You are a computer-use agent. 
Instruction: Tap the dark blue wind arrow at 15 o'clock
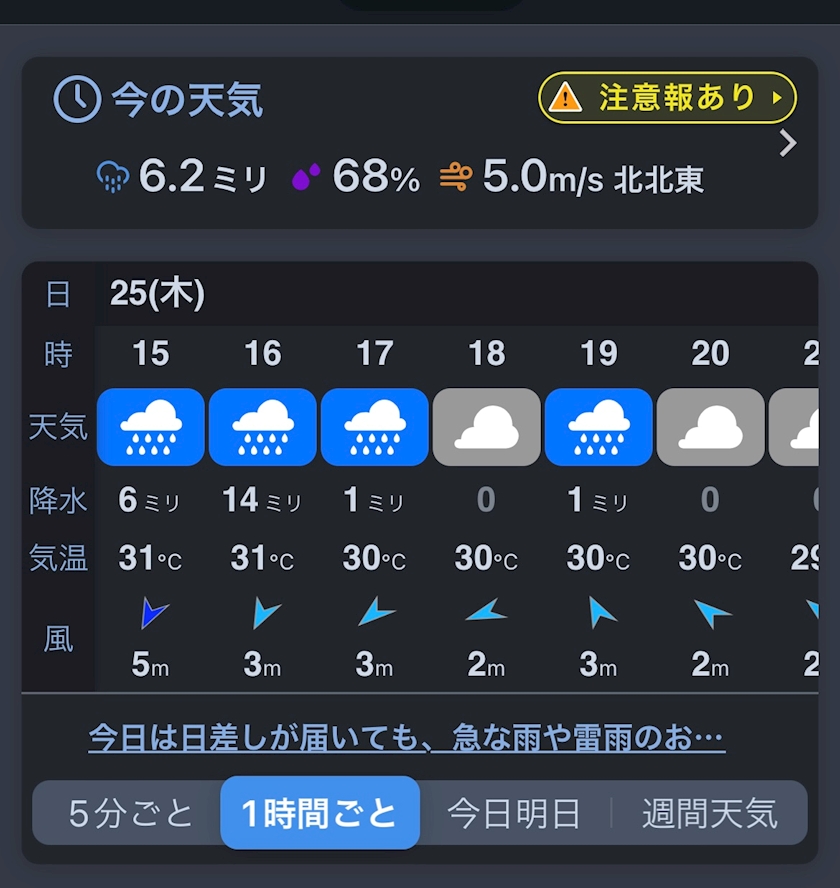click(x=153, y=612)
